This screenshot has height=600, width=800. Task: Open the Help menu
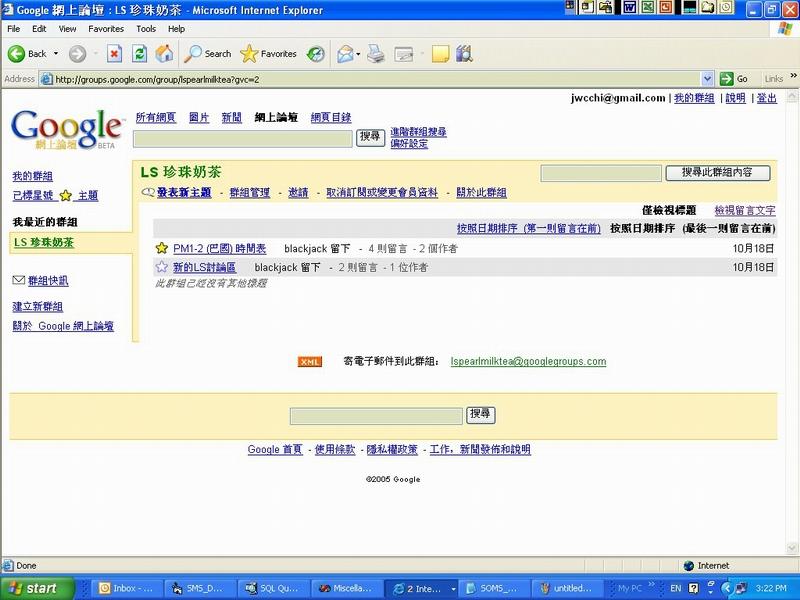(x=176, y=29)
